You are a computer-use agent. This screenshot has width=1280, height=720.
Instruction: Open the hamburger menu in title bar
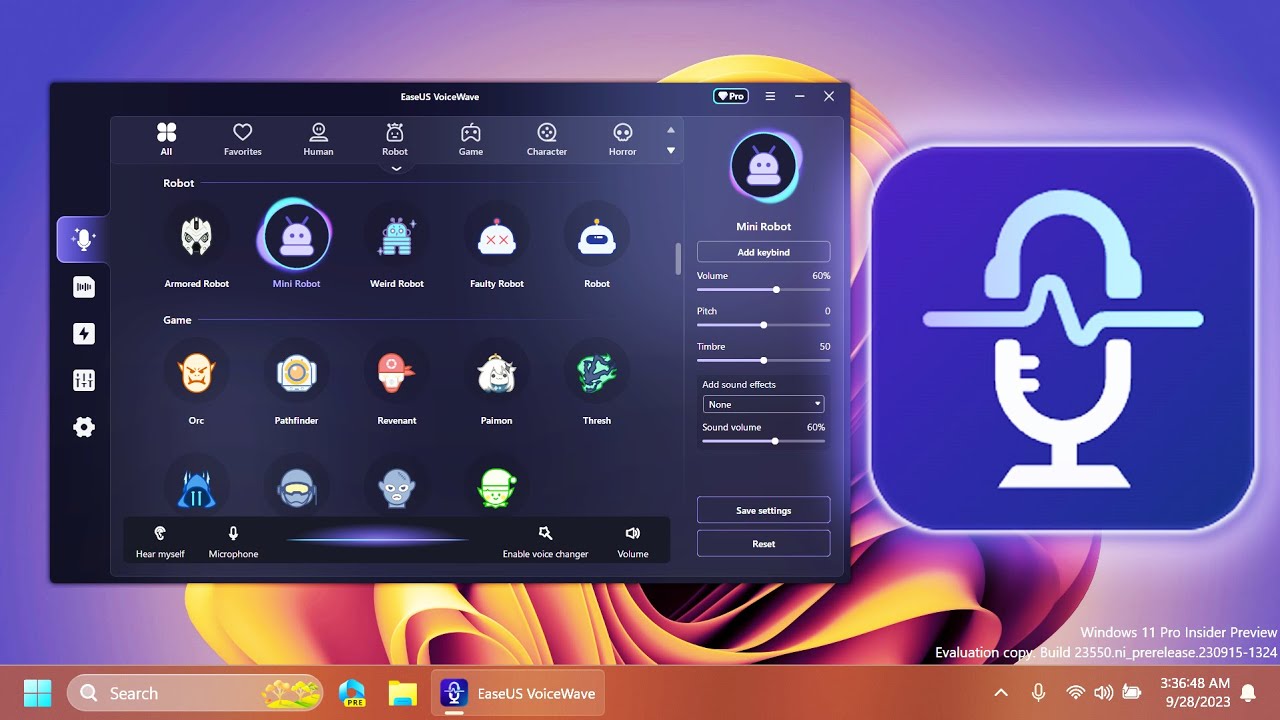click(x=770, y=96)
